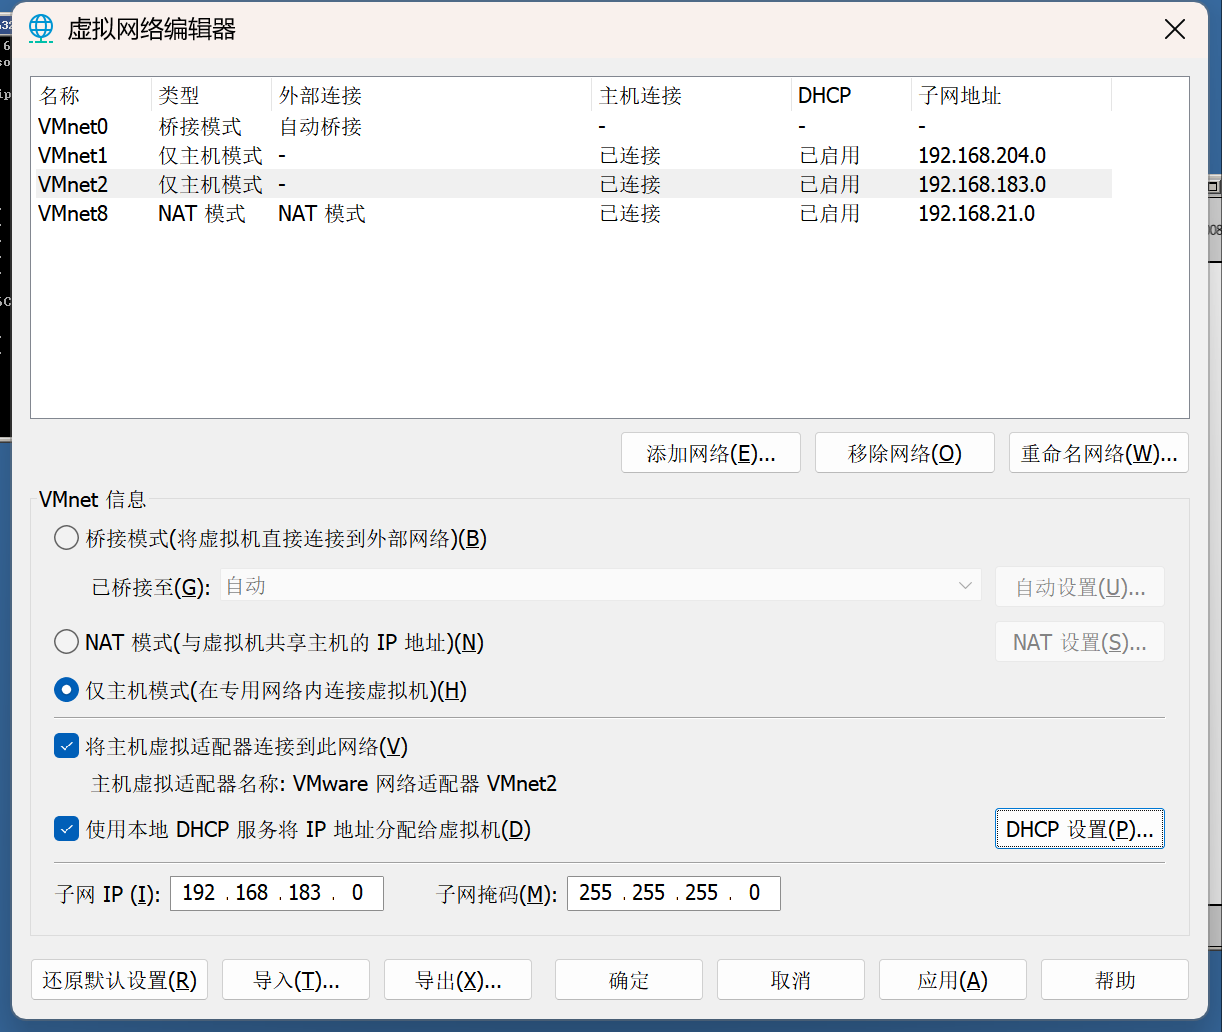Click 移除网络(O) button
The height and width of the screenshot is (1032, 1222).
(x=905, y=453)
